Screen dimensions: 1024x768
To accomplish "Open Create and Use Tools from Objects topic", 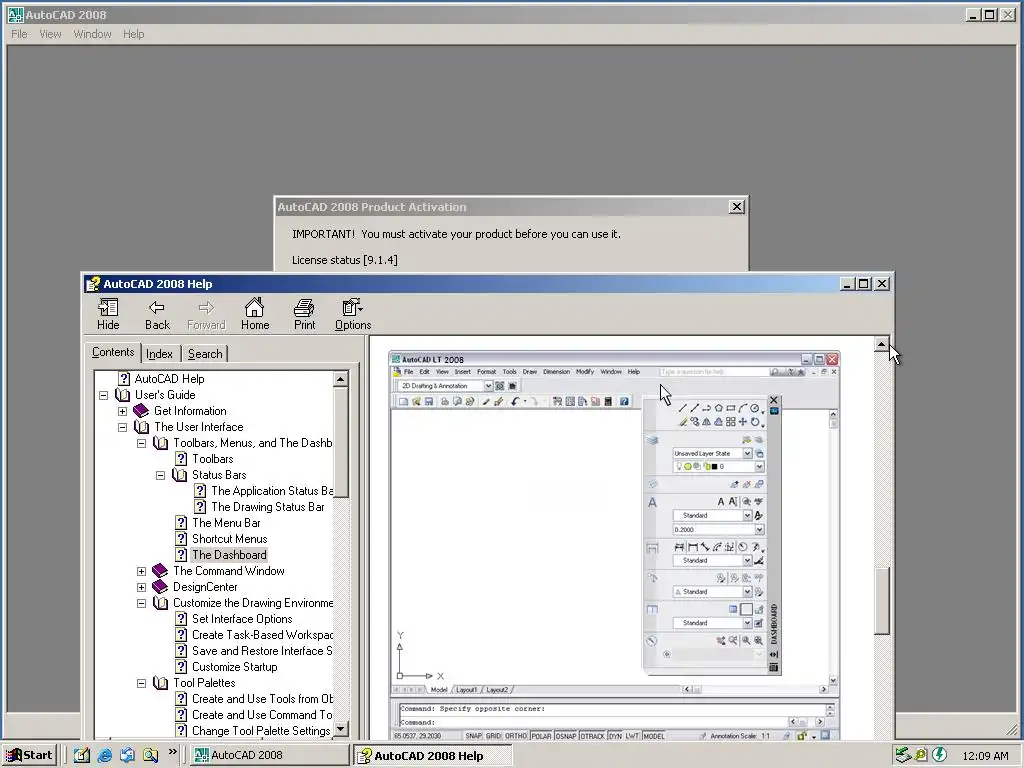I will pos(262,699).
